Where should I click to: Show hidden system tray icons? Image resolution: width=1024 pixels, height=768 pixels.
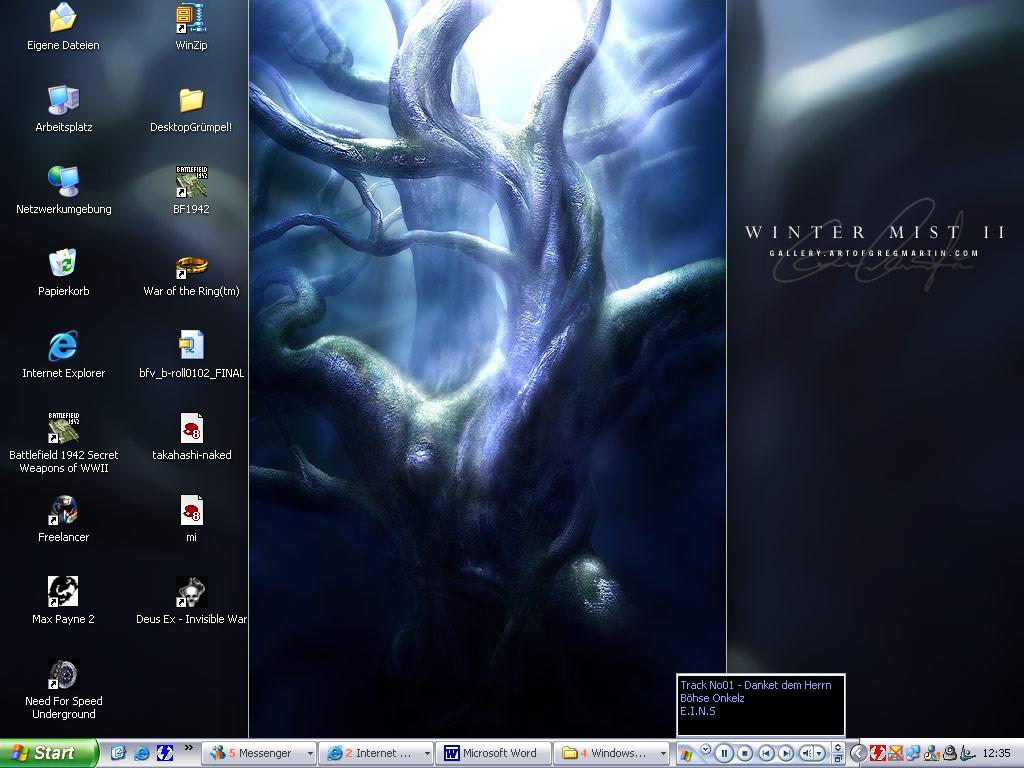tap(858, 753)
